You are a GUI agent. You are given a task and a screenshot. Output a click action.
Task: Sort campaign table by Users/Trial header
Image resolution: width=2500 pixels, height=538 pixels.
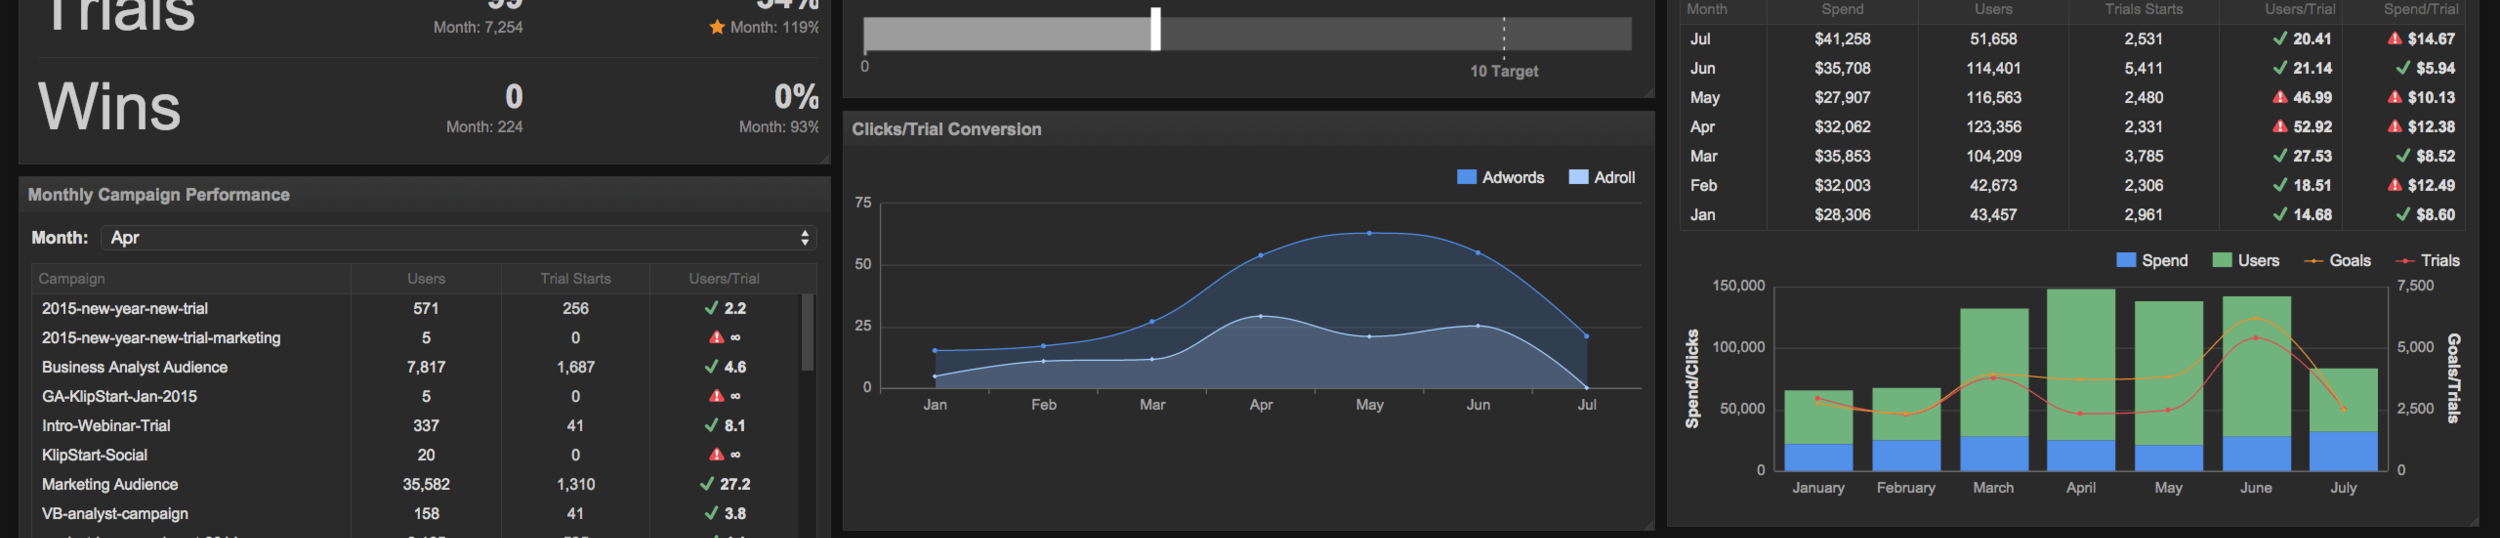[724, 279]
